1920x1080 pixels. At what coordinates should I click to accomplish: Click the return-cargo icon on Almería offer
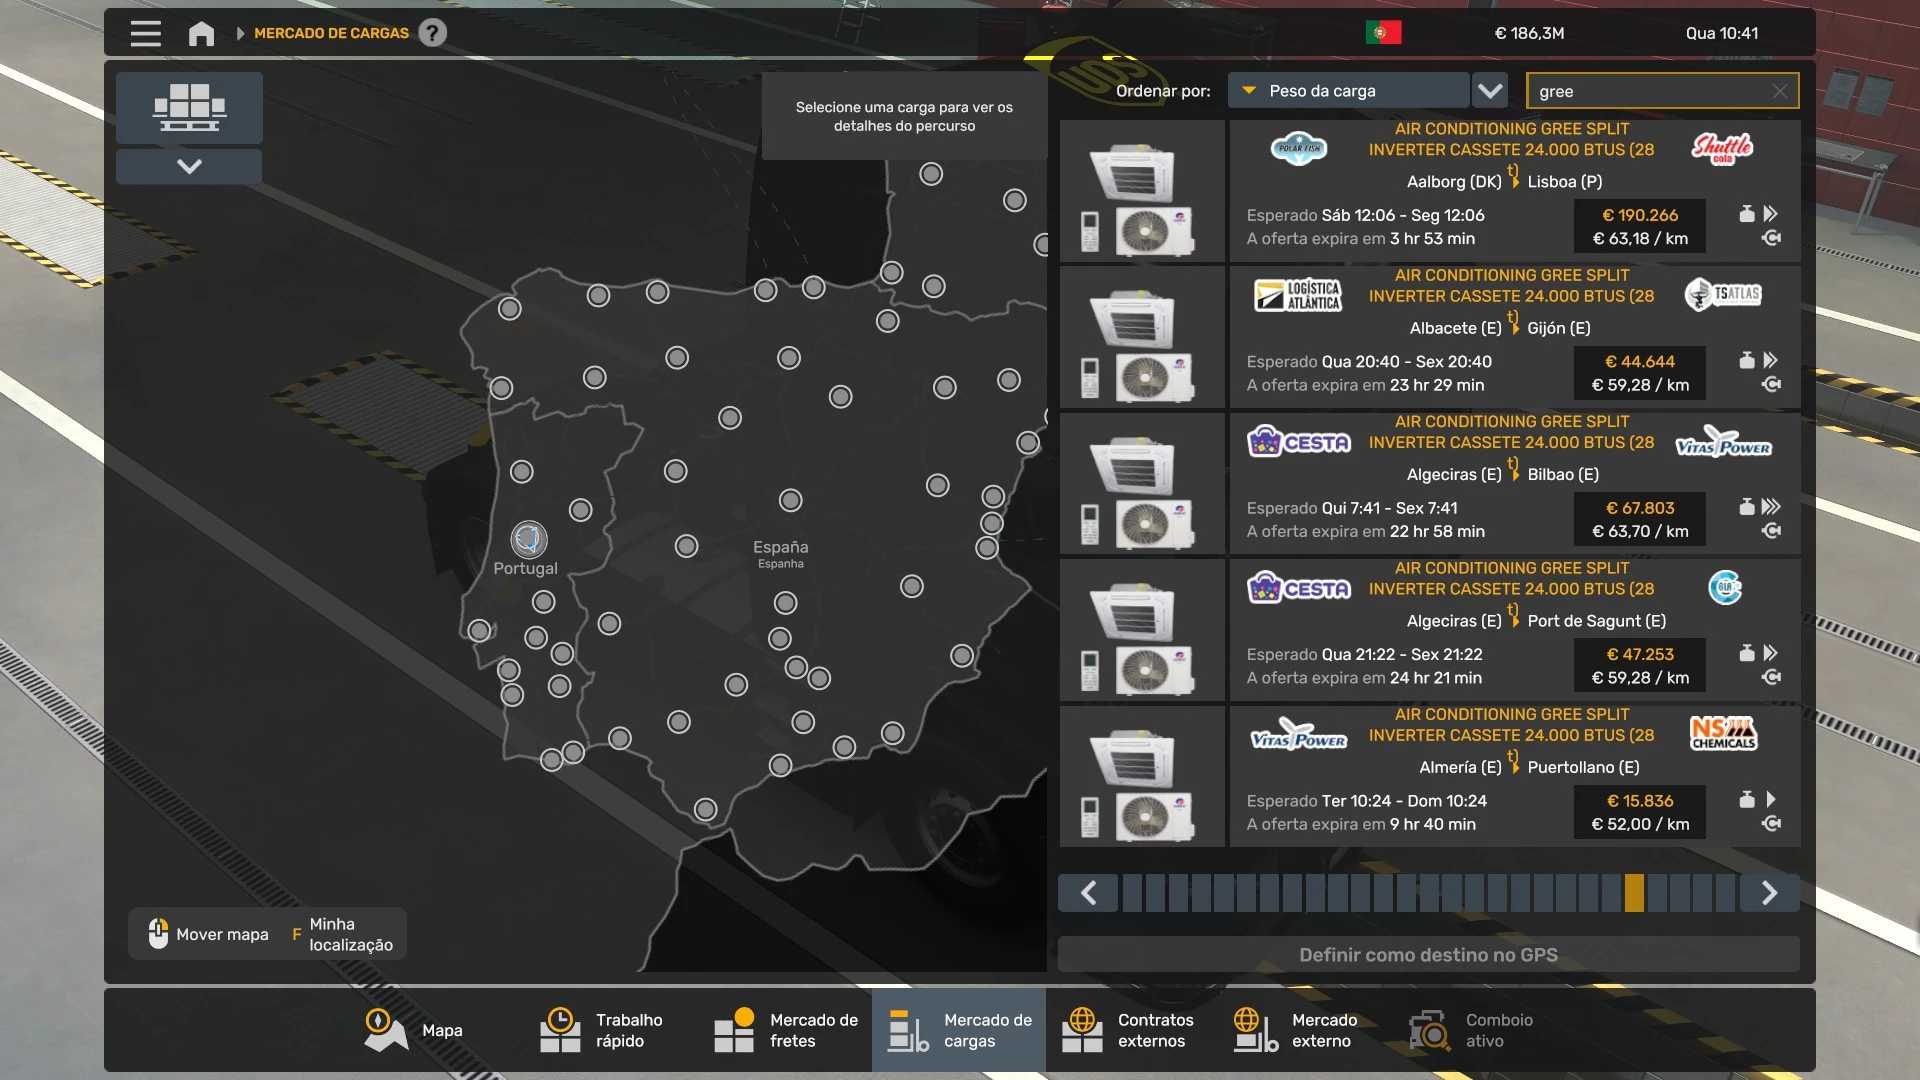[1771, 824]
